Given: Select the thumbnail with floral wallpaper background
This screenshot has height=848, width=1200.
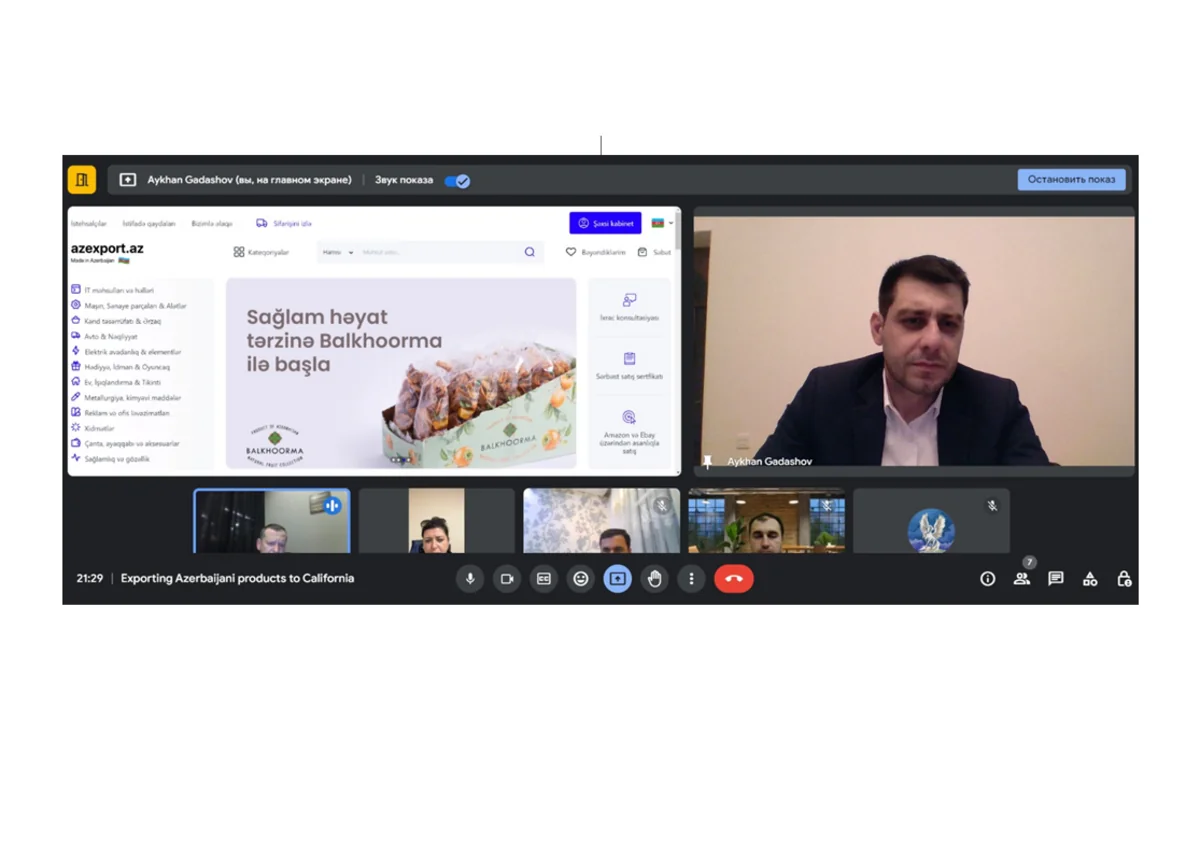Looking at the screenshot, I should 602,521.
